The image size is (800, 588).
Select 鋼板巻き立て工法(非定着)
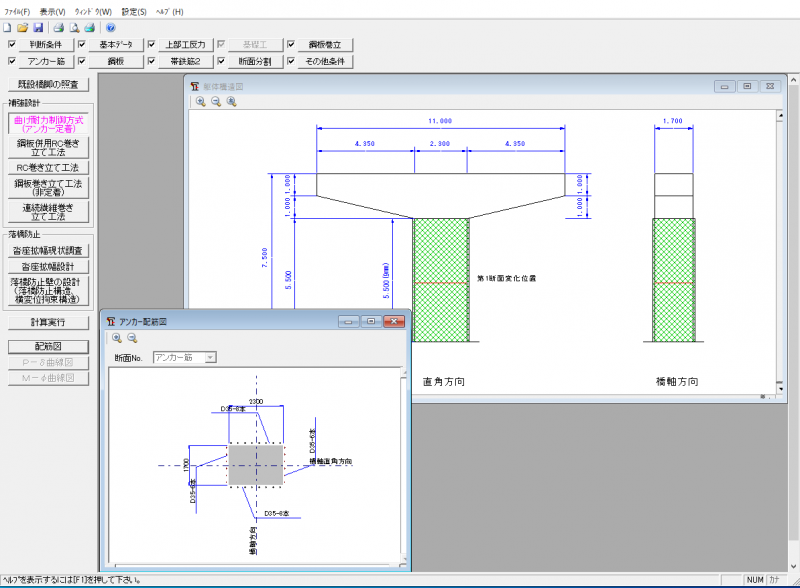click(48, 187)
